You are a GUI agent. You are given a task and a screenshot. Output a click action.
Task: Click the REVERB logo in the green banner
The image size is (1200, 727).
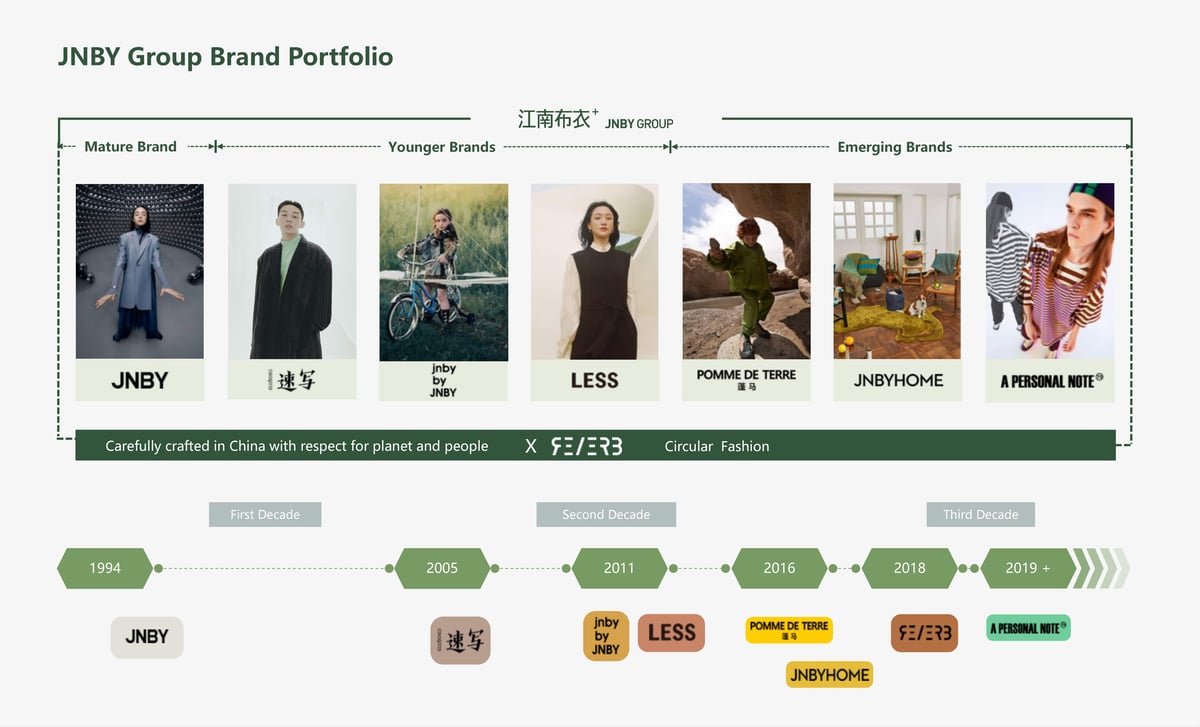click(x=587, y=446)
